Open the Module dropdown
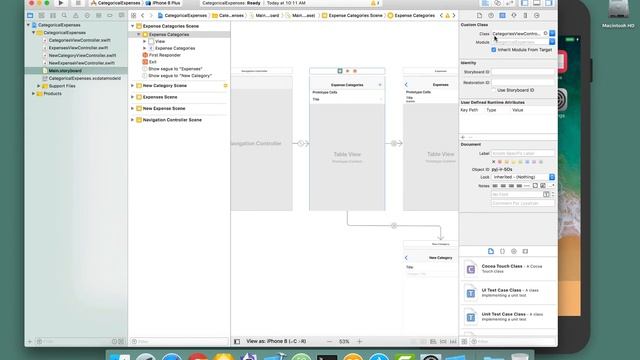The width and height of the screenshot is (640, 360). [x=552, y=42]
